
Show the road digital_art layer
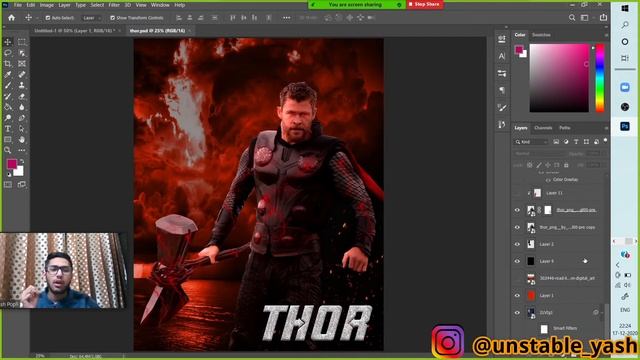pos(518,278)
